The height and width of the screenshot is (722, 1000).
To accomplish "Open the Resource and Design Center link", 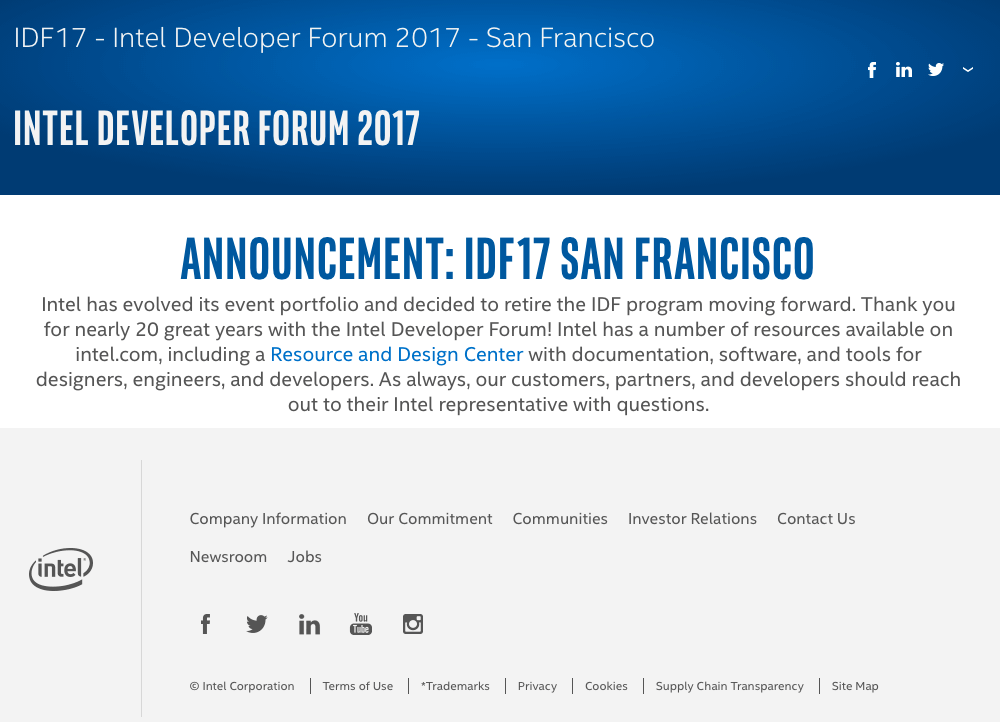I will (396, 354).
